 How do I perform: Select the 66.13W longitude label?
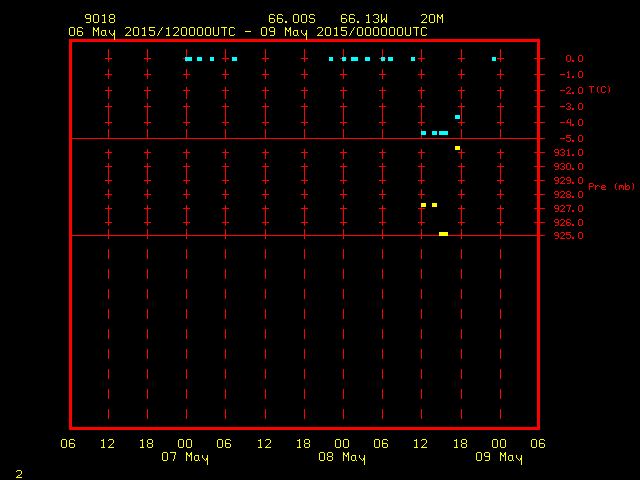pos(362,19)
